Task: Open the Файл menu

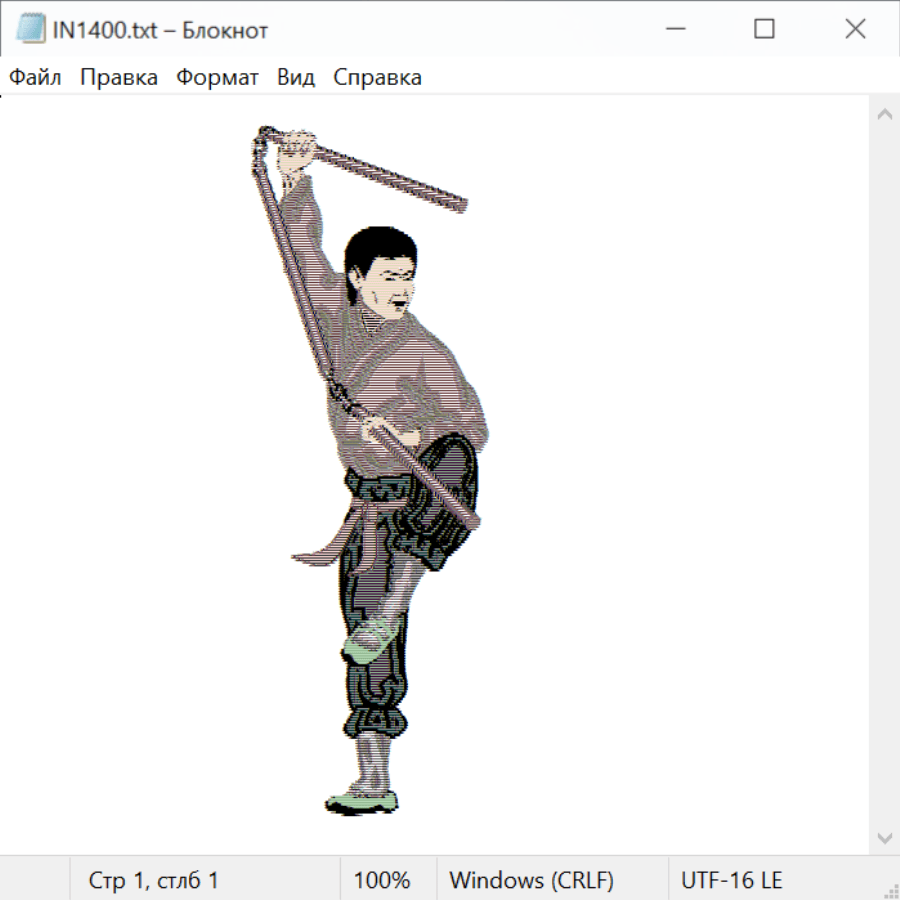Action: pyautogui.click(x=35, y=77)
